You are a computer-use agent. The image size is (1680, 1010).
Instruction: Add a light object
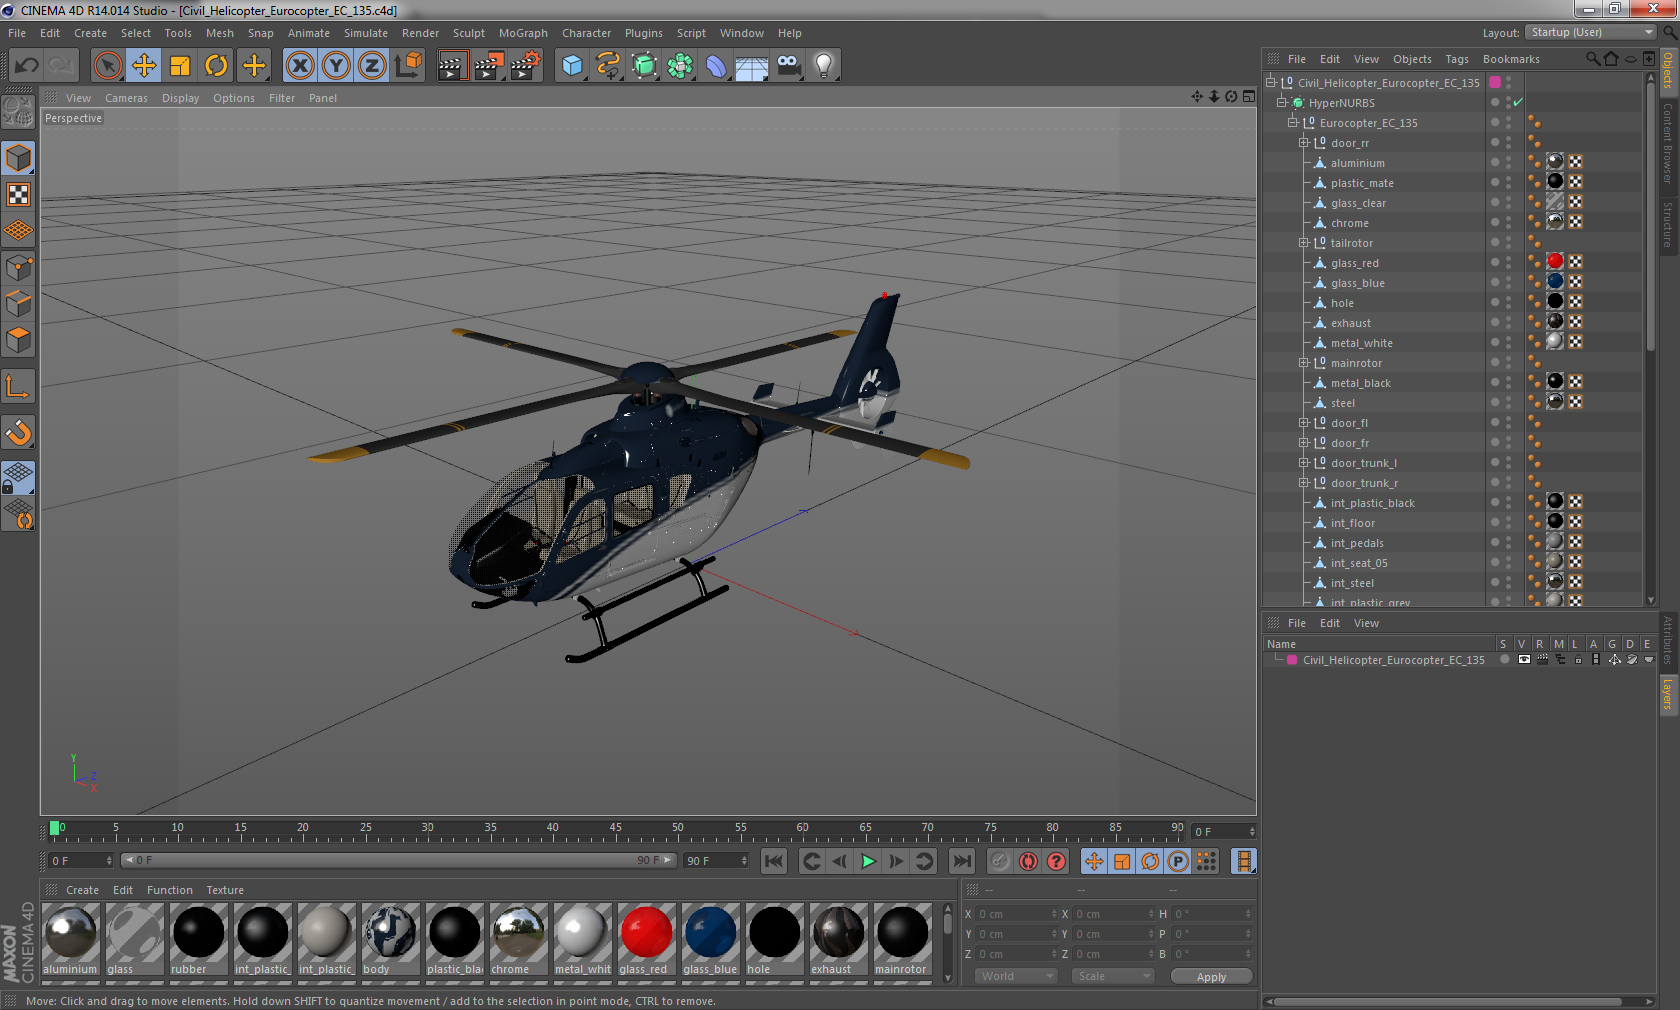coord(824,66)
